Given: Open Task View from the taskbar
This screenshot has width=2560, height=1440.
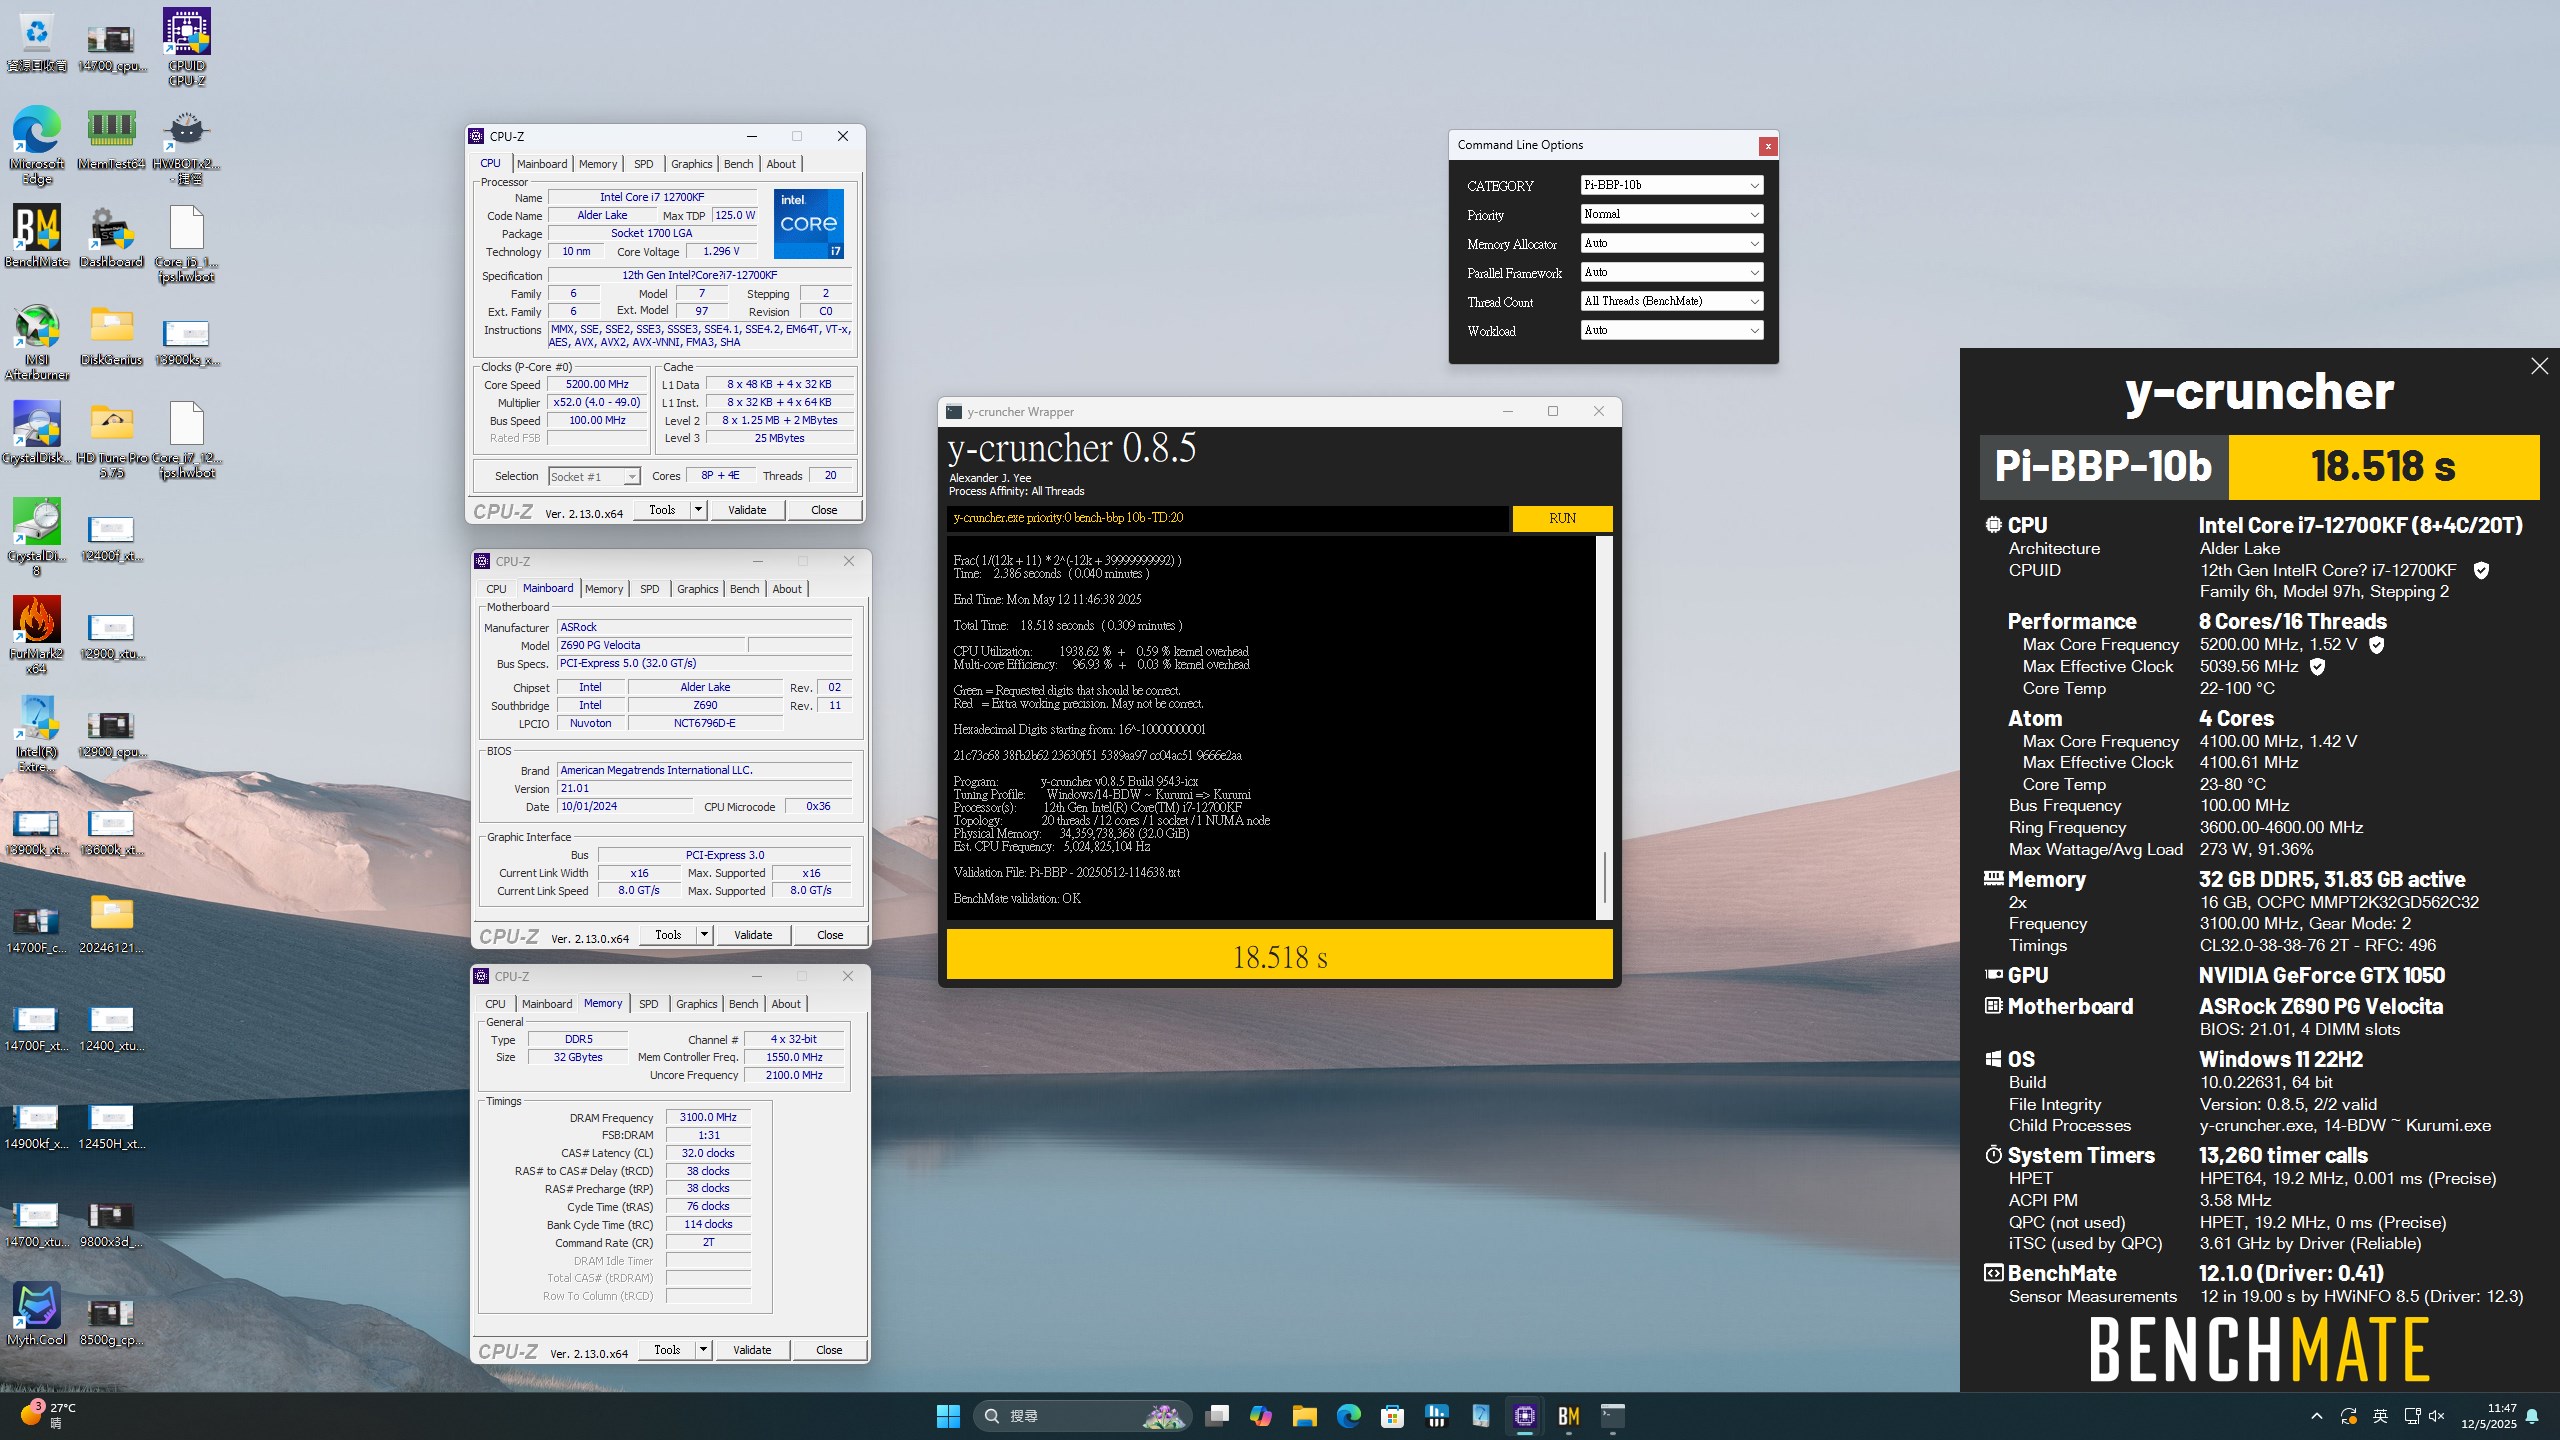Looking at the screenshot, I should 1216,1416.
